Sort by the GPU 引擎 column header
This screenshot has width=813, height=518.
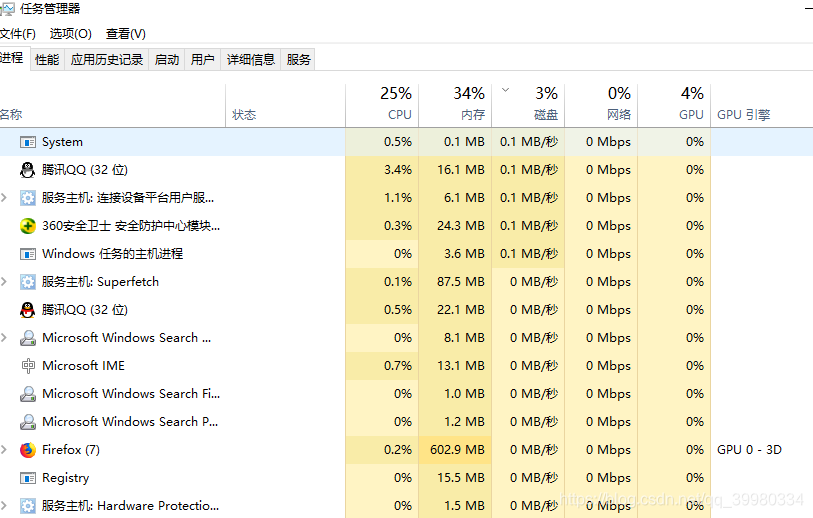(x=762, y=106)
